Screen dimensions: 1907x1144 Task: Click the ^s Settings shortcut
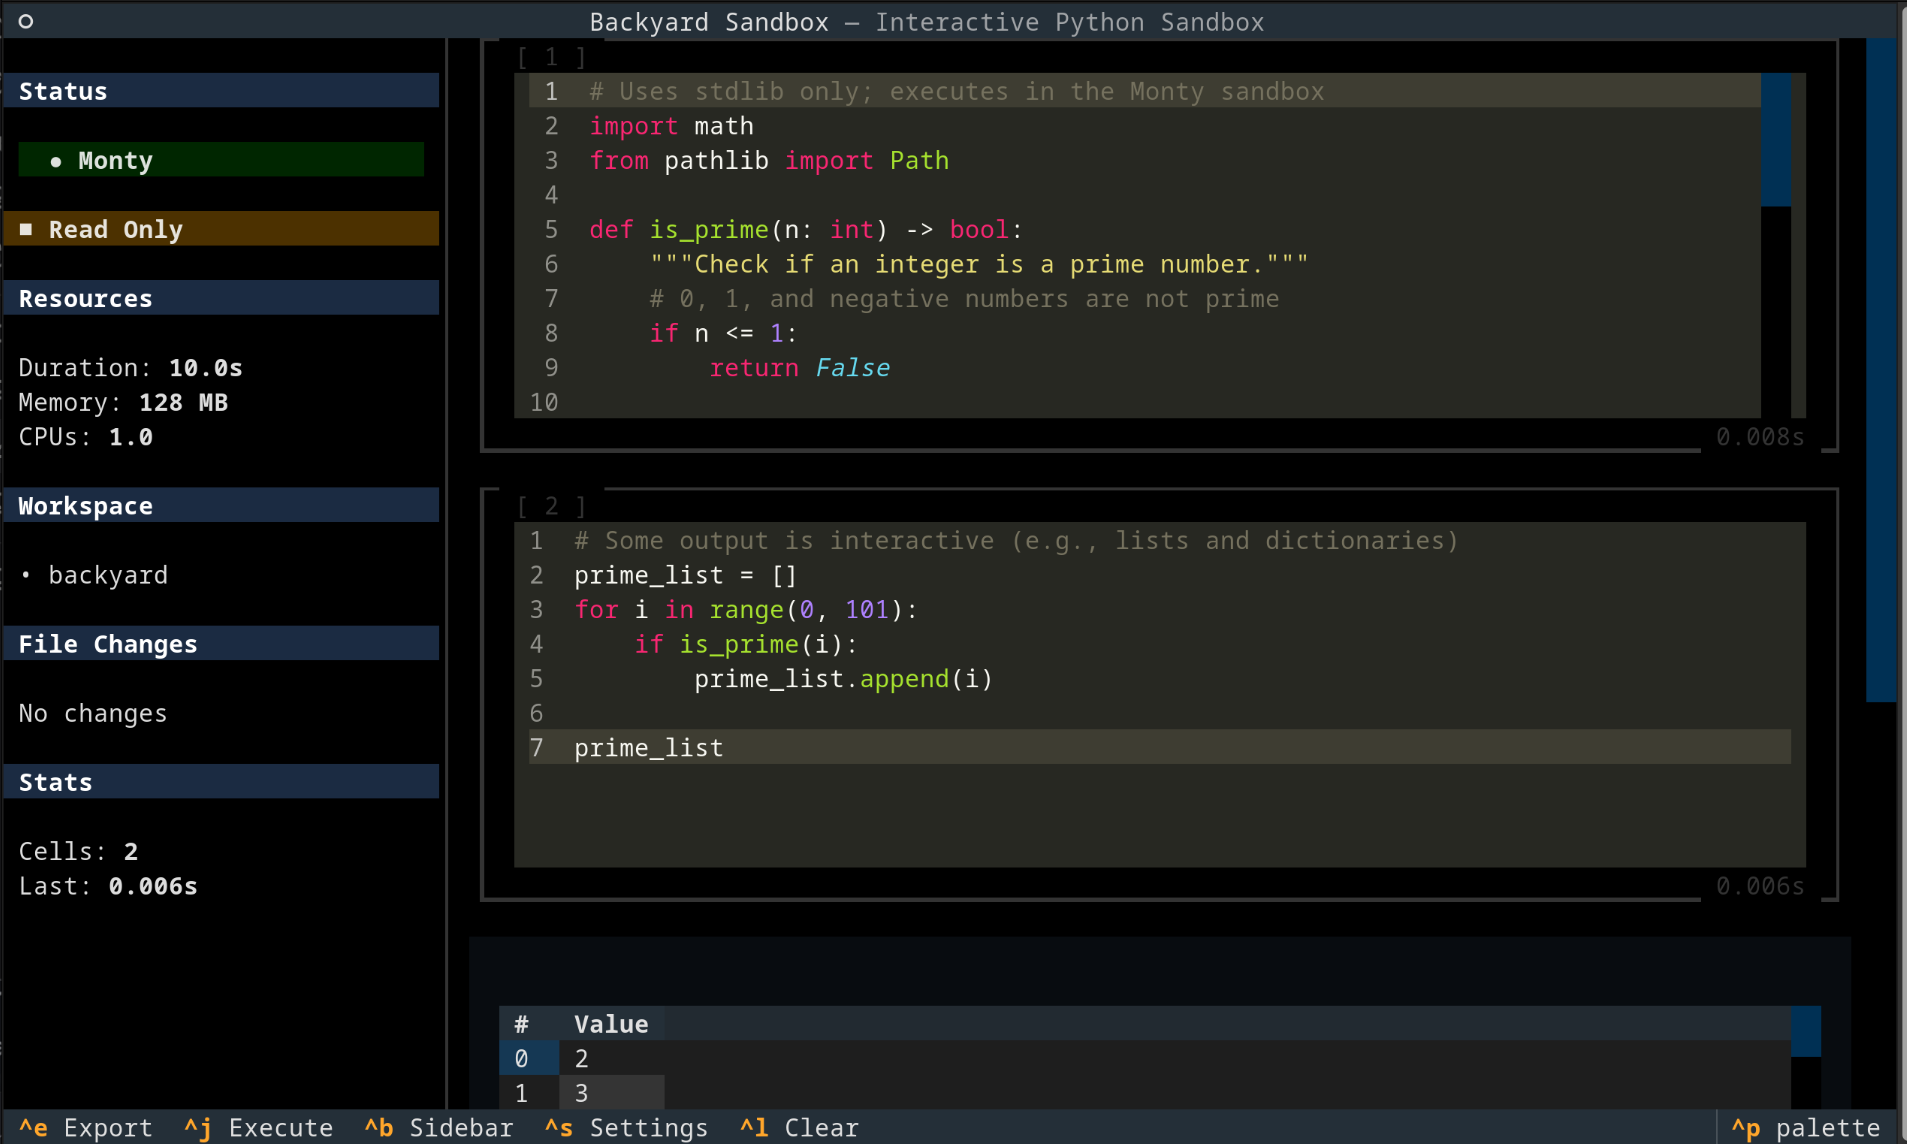[626, 1127]
